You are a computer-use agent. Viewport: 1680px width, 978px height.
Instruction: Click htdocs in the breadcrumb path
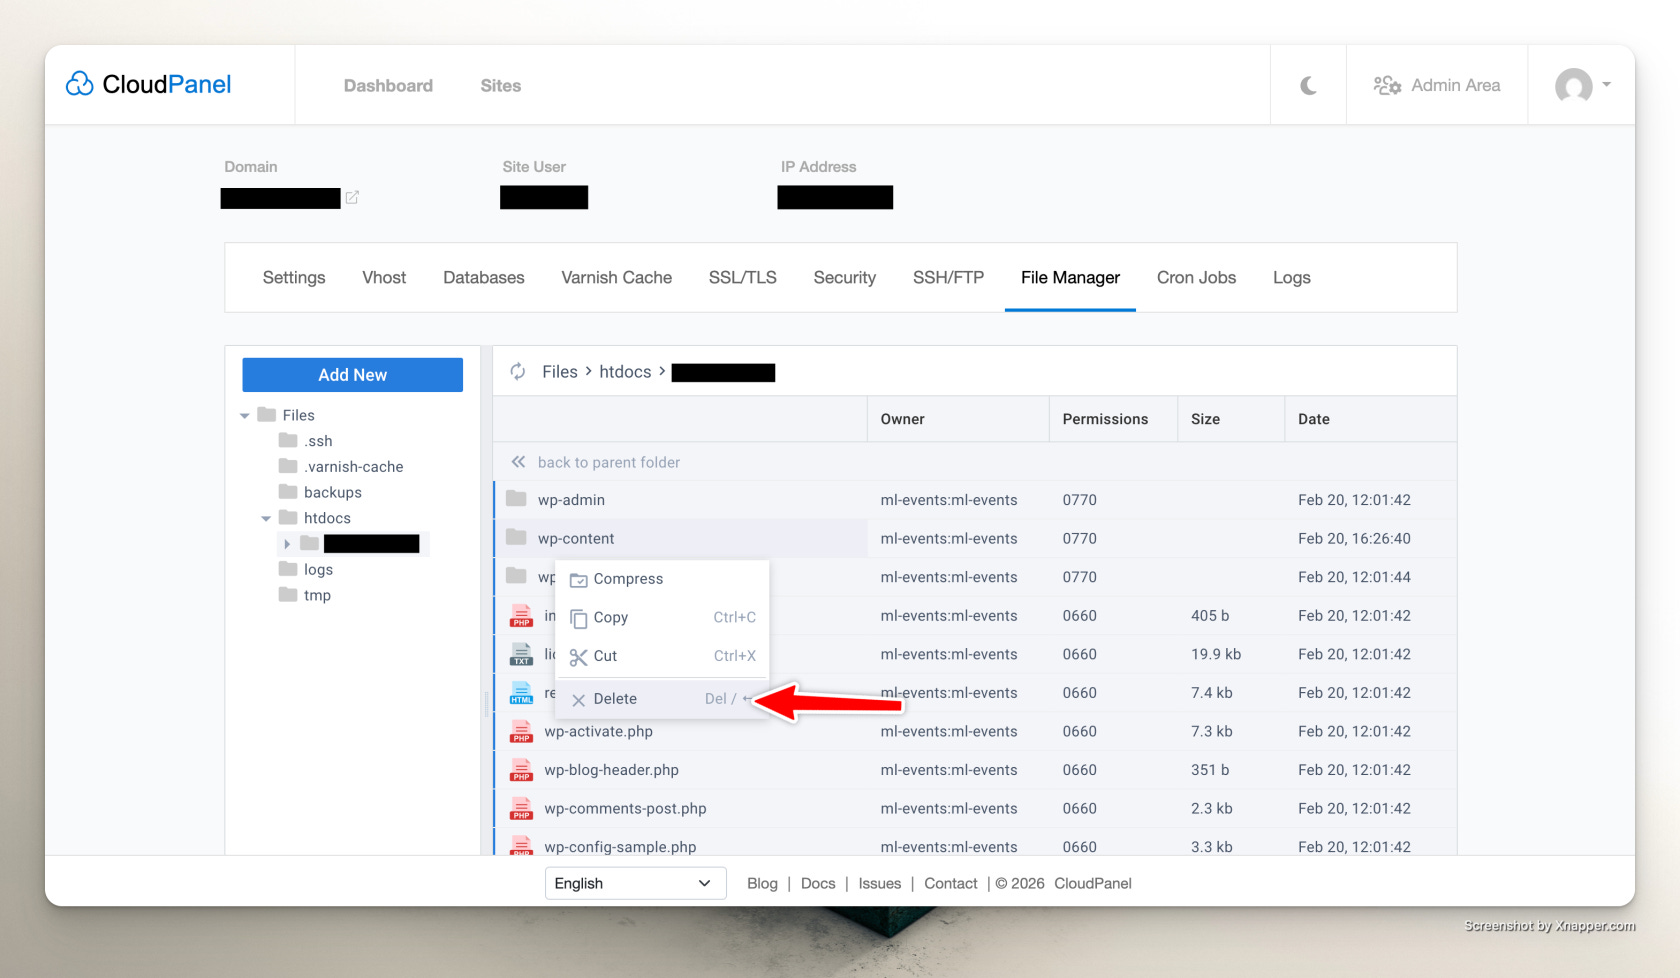click(x=625, y=372)
